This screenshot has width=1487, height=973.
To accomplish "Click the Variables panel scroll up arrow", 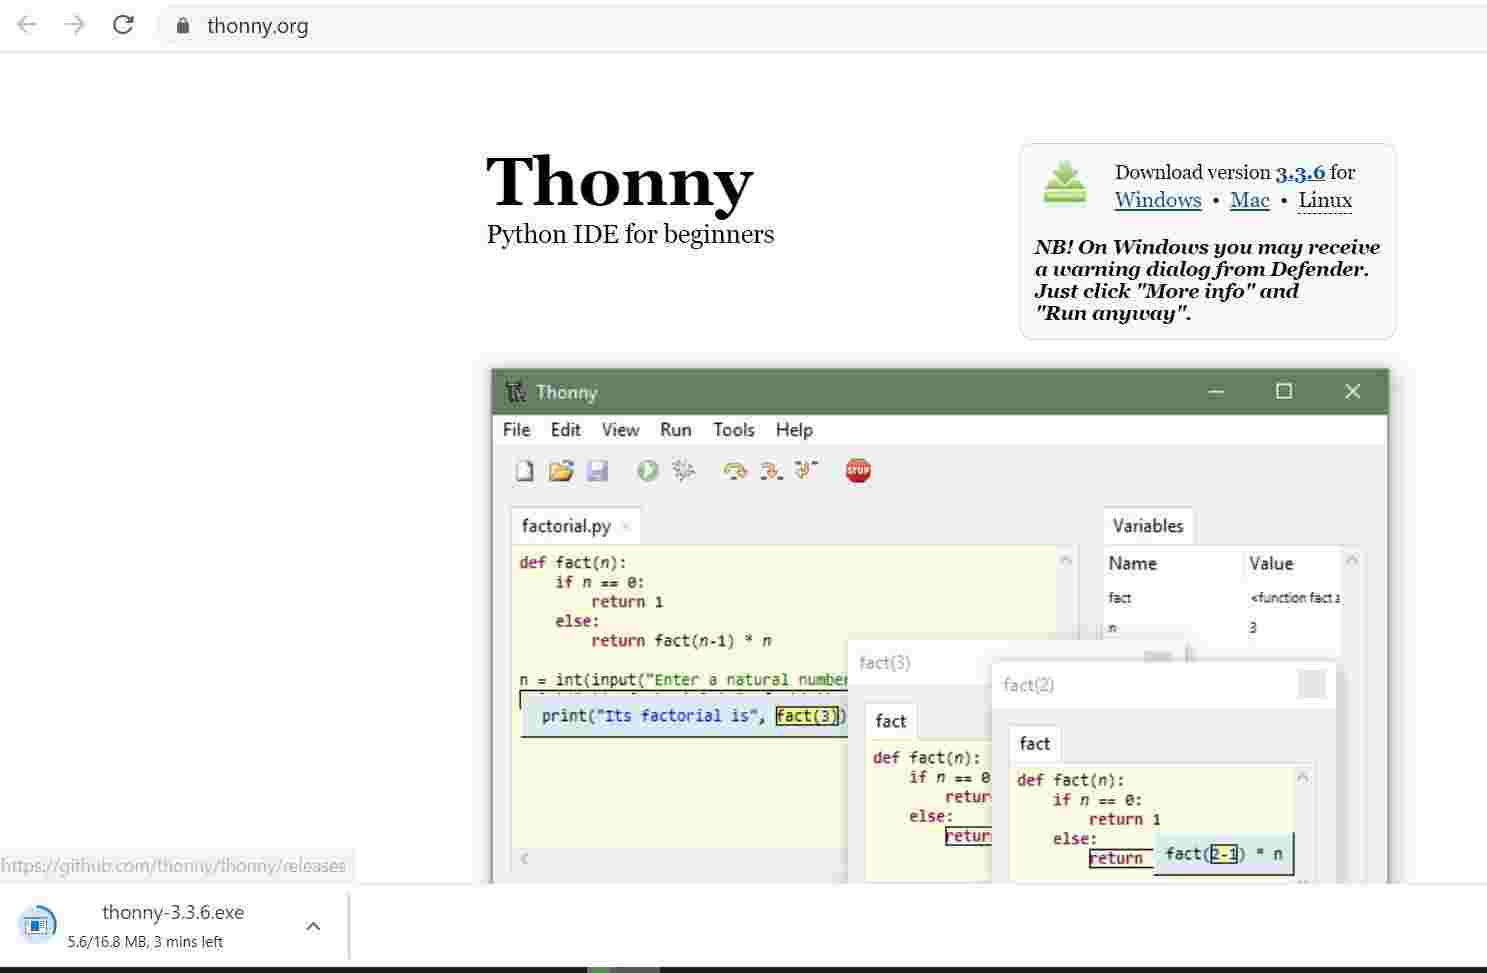I will [1352, 560].
